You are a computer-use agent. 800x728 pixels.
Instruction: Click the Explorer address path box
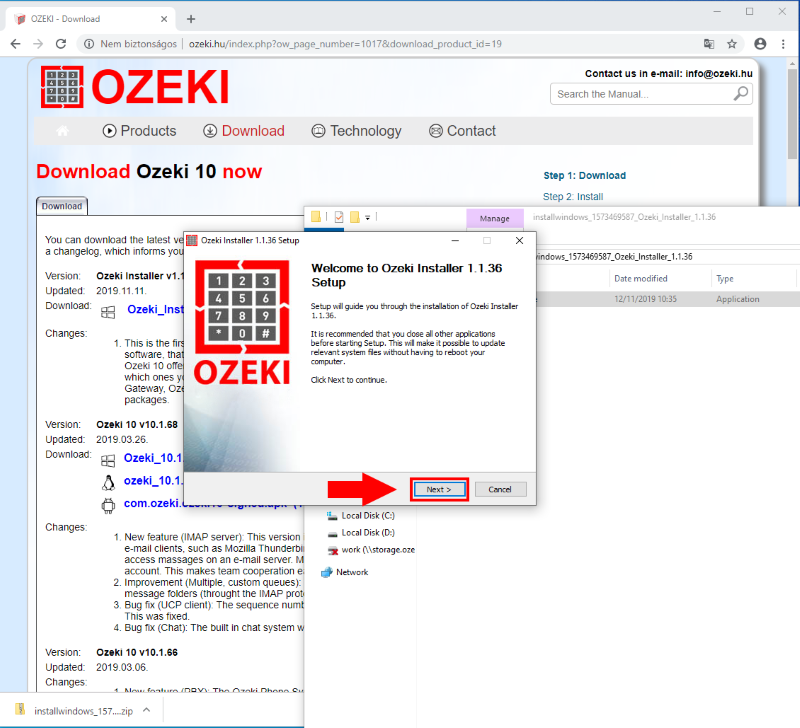point(666,257)
